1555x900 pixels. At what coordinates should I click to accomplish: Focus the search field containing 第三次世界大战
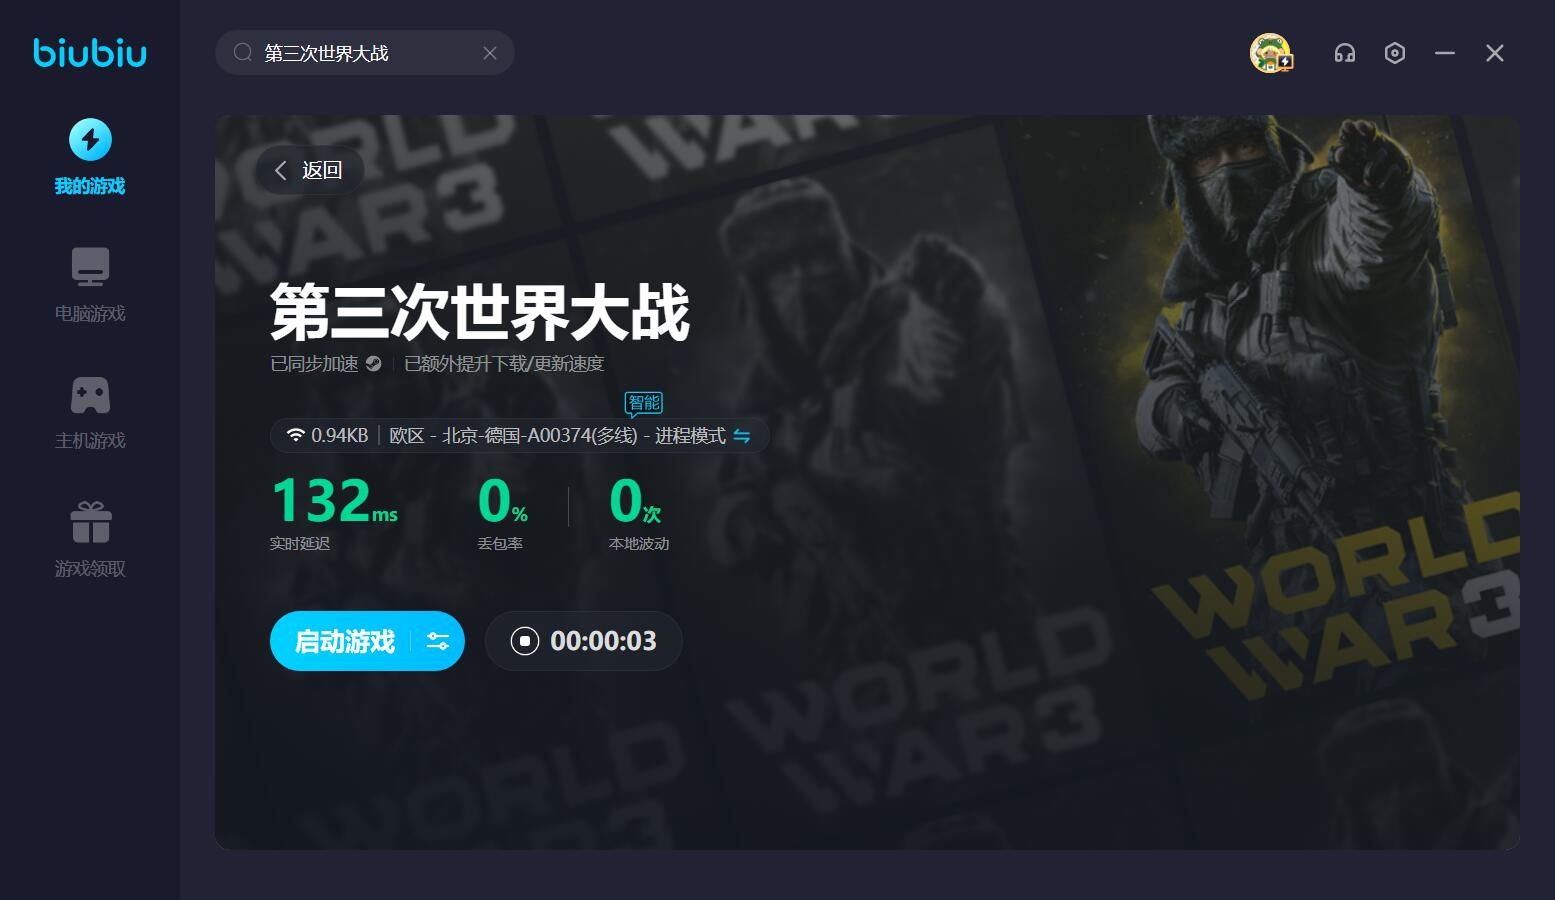pyautogui.click(x=365, y=53)
